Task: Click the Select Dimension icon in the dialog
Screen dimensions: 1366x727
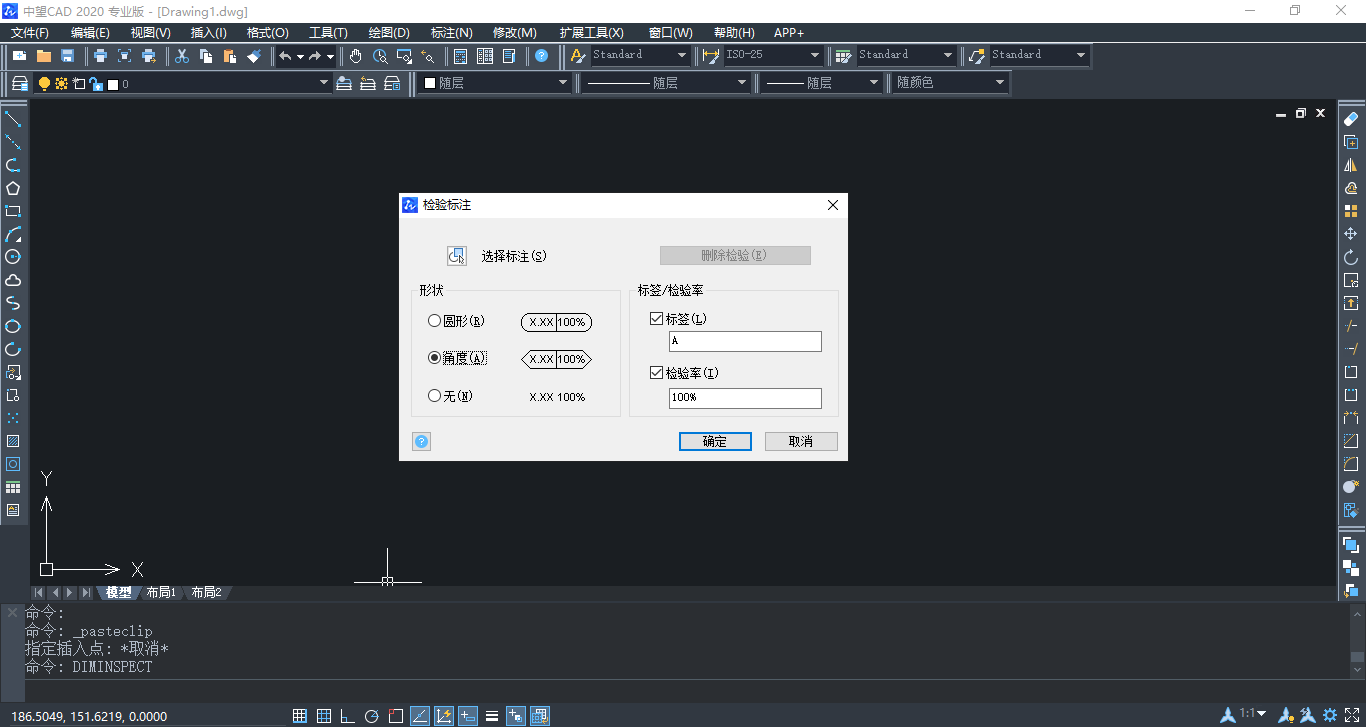Action: pos(457,255)
